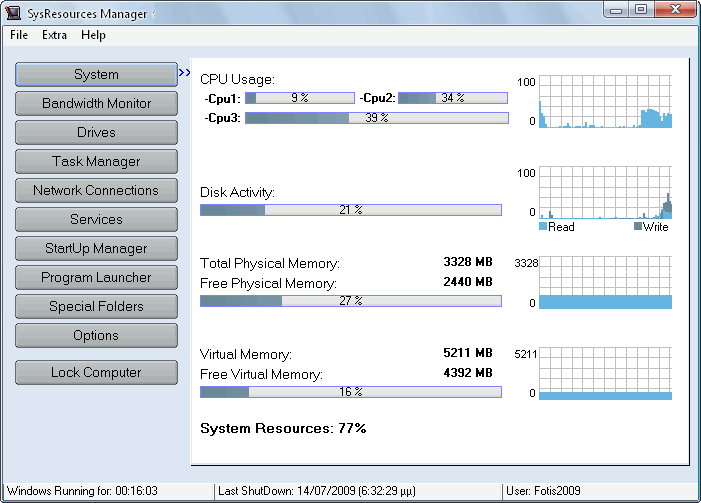The height and width of the screenshot is (503, 701).
Task: Click the Cpu3 usage bar showing 39 %
Action: (x=377, y=118)
